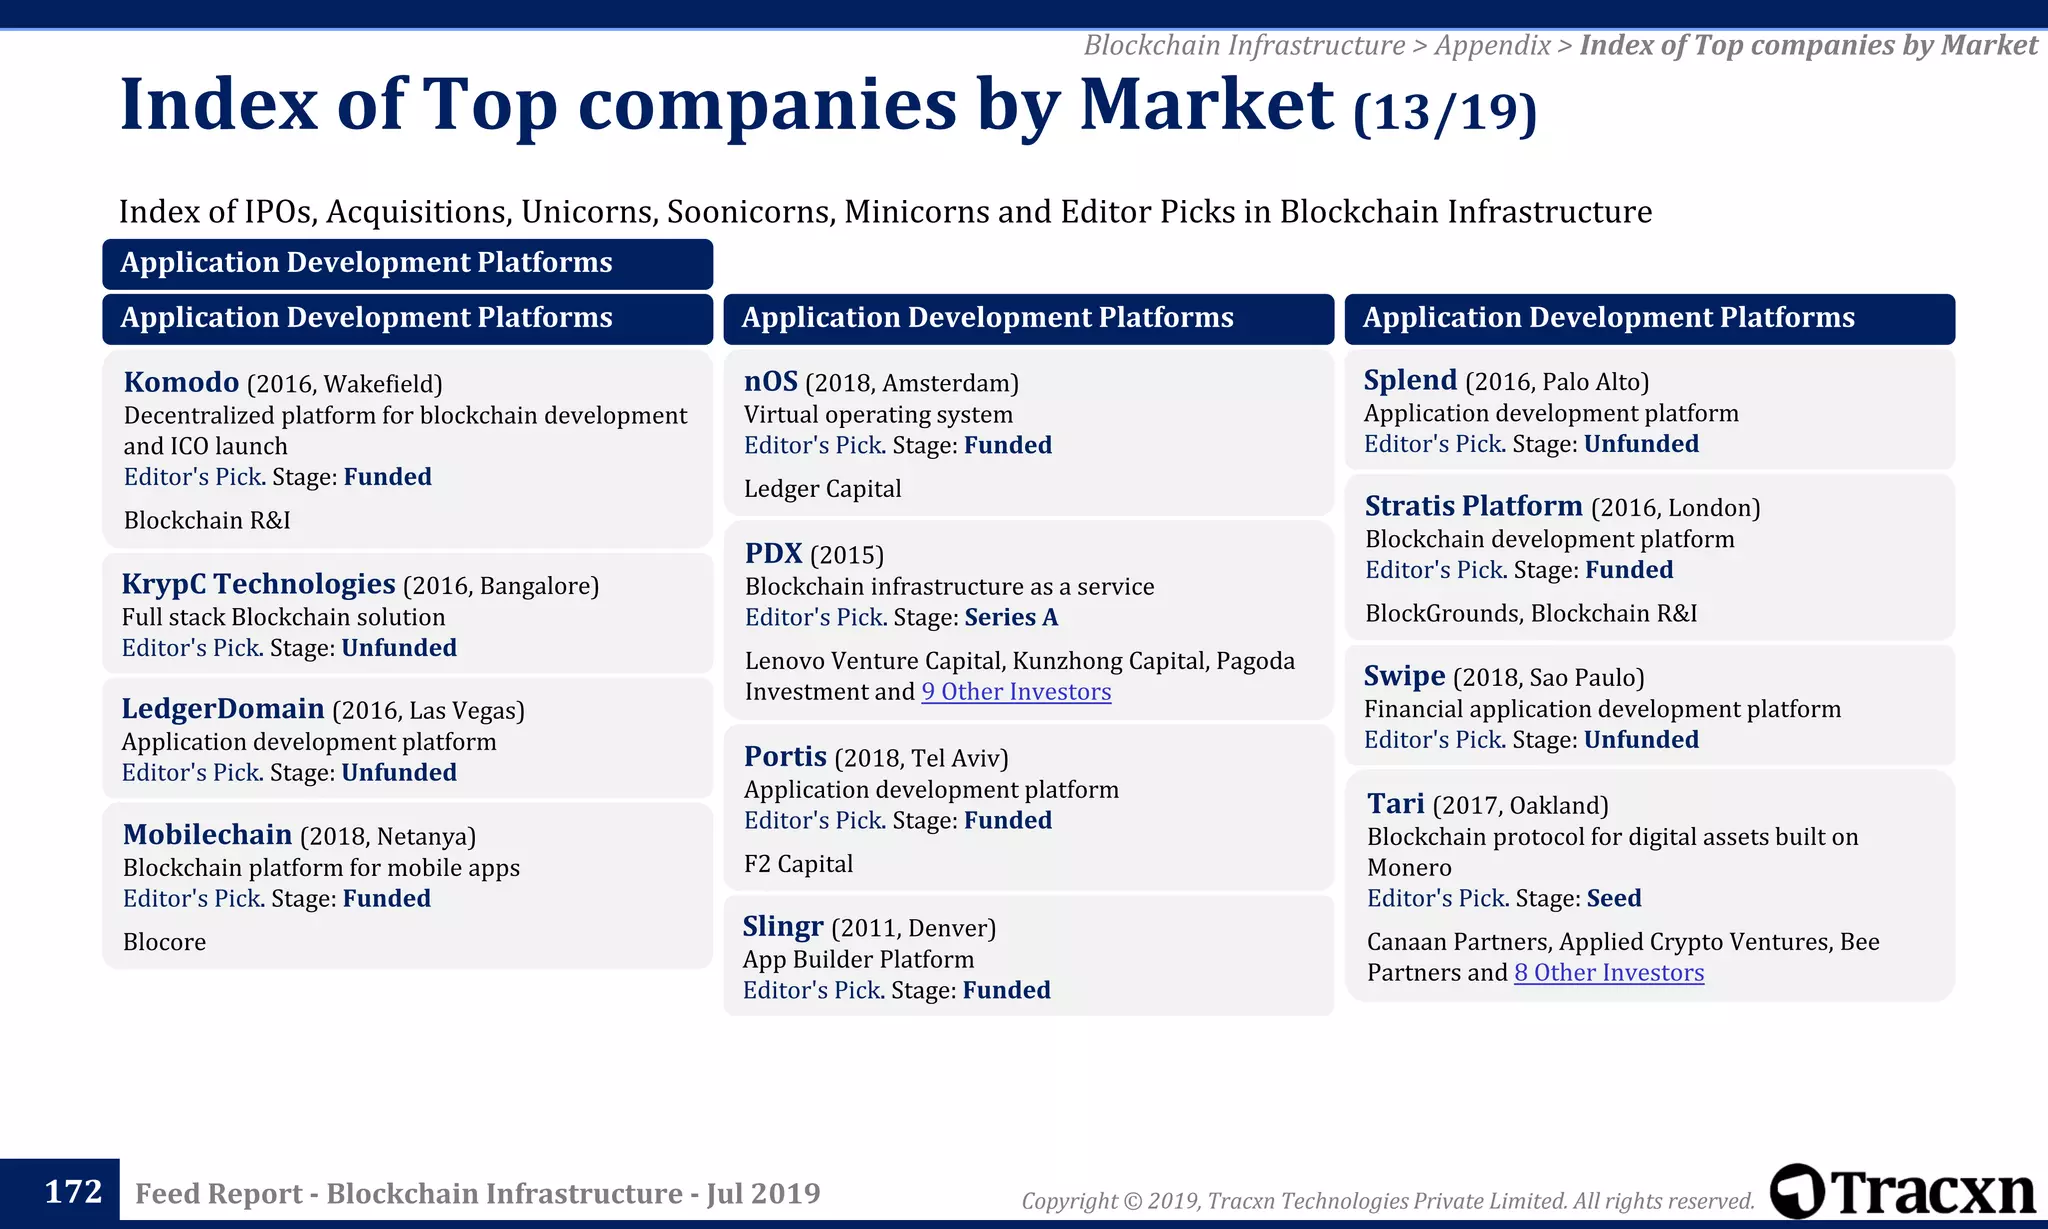Click the Tracxn copyright notice
The height and width of the screenshot is (1229, 2048).
click(x=1388, y=1200)
